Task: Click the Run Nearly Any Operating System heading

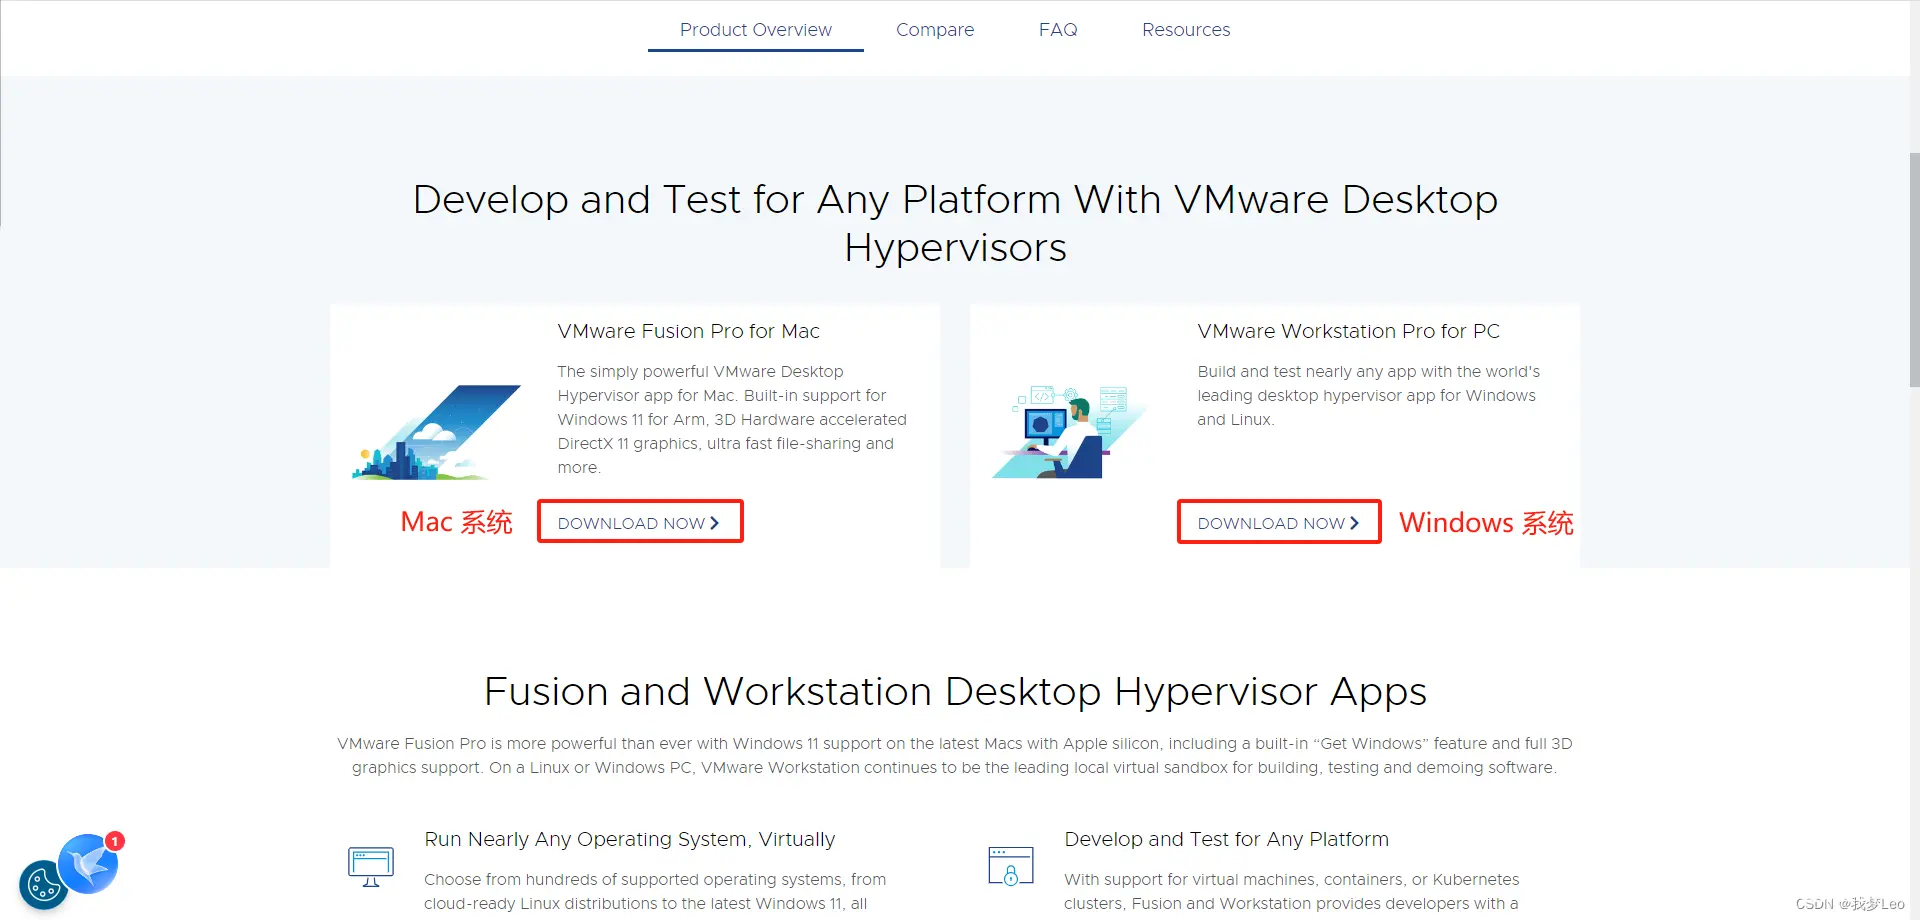Action: [x=629, y=839]
